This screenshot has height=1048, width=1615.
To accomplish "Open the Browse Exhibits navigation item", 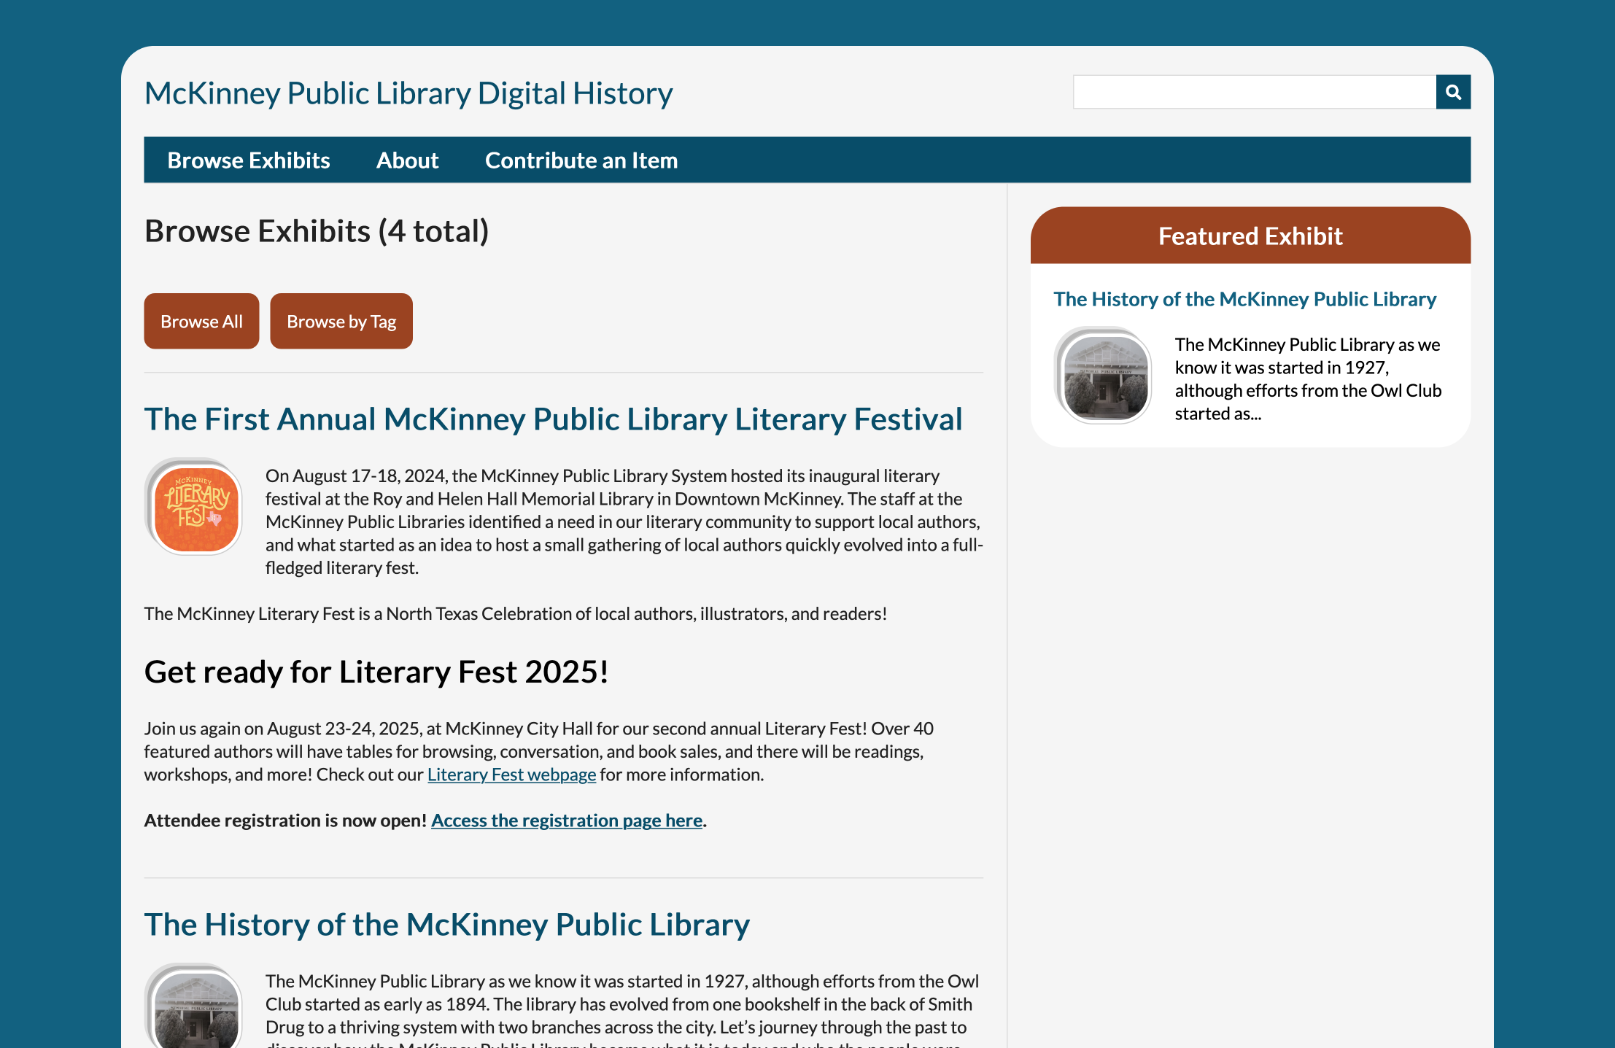I will tap(248, 160).
